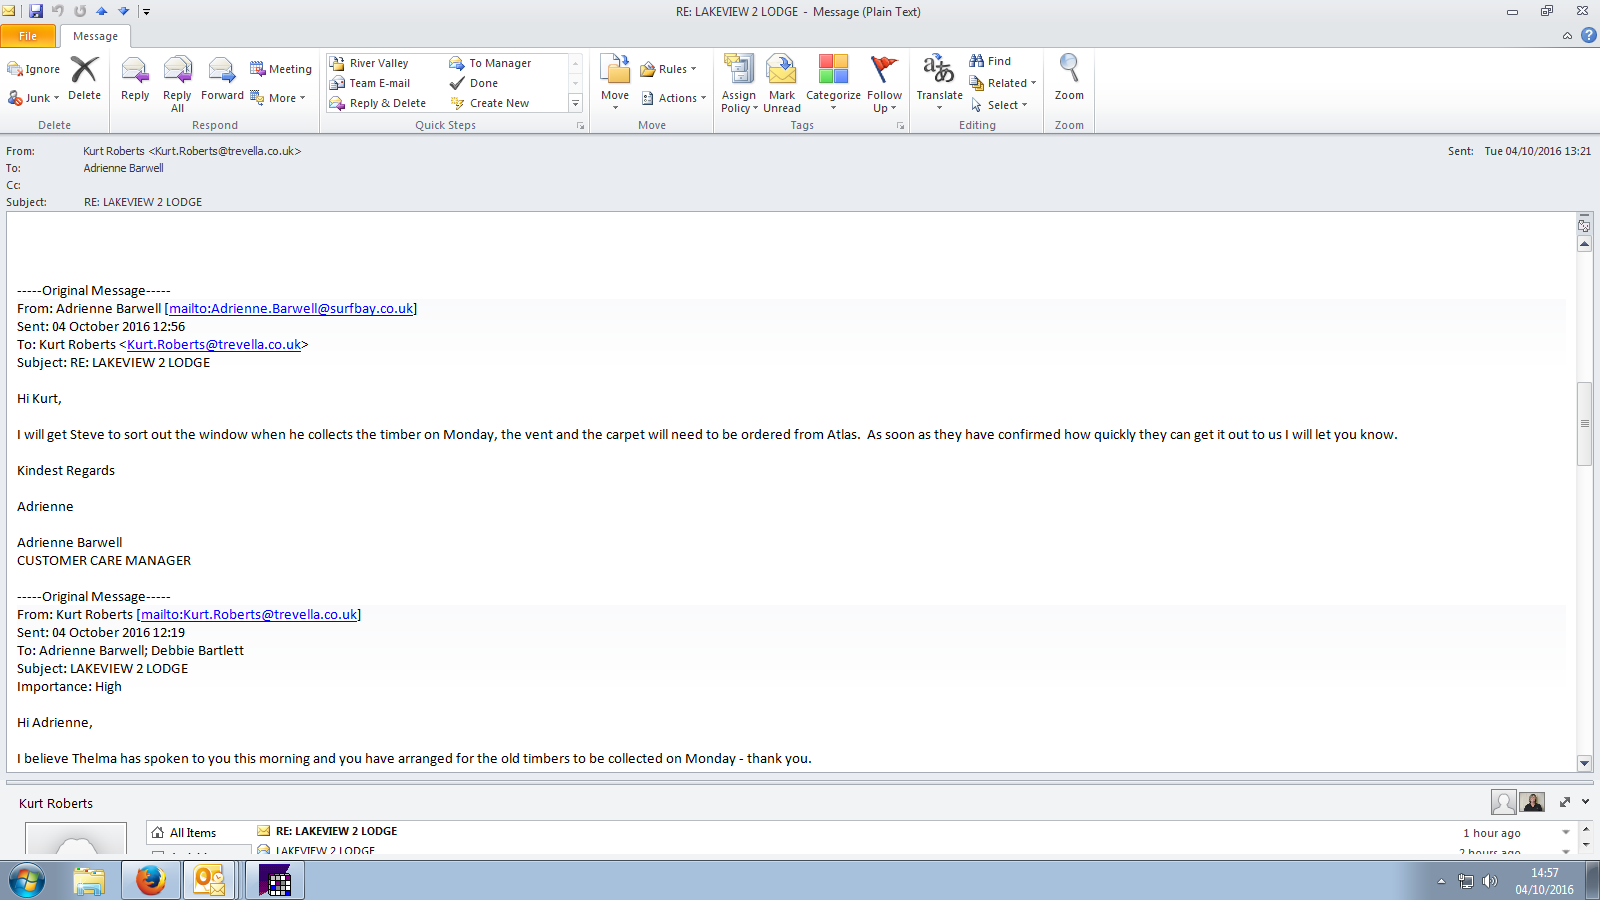Collapse the People Pane with the chevron
This screenshot has width=1600, height=900.
pyautogui.click(x=1586, y=802)
